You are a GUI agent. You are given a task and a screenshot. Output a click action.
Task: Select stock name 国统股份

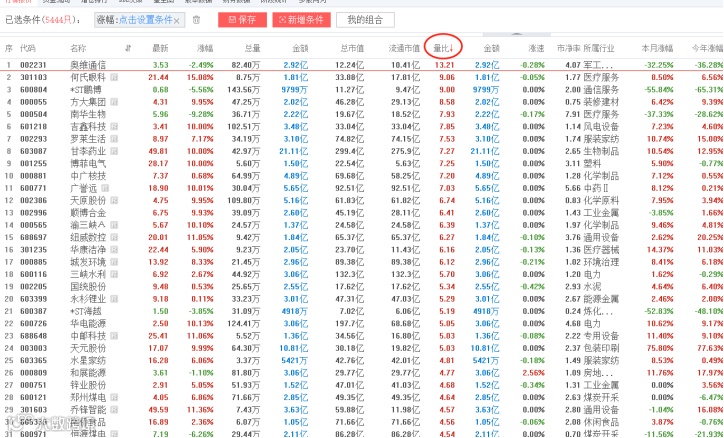tap(88, 286)
